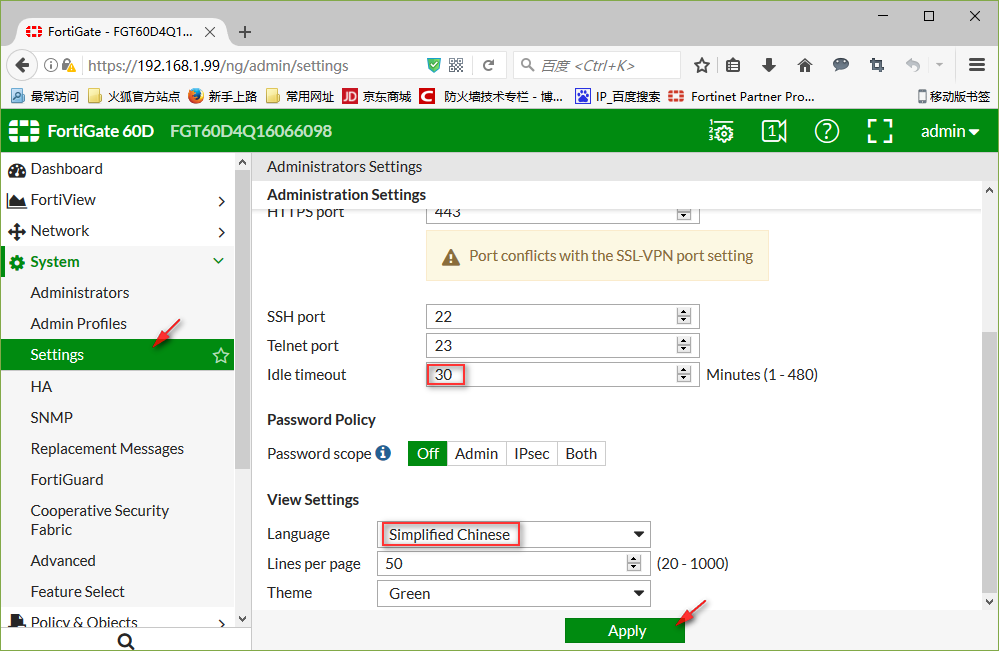
Task: Click the SSH port stepper arrows
Action: click(x=684, y=316)
